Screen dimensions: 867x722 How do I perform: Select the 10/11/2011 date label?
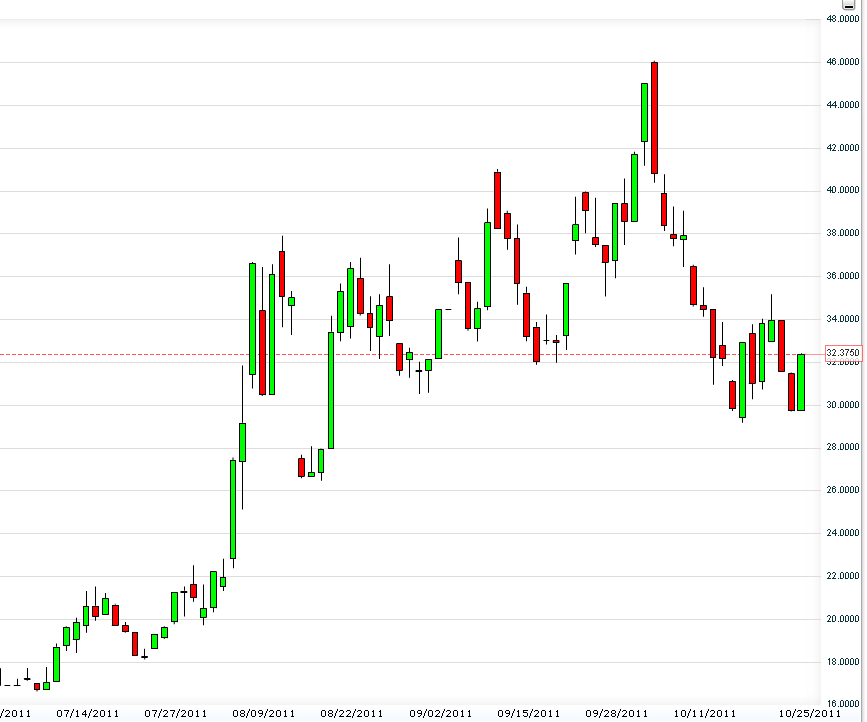tap(704, 714)
